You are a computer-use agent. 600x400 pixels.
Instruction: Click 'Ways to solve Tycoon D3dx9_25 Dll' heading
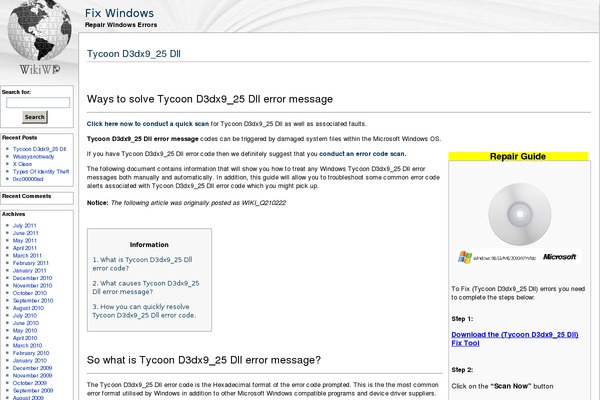tap(210, 99)
